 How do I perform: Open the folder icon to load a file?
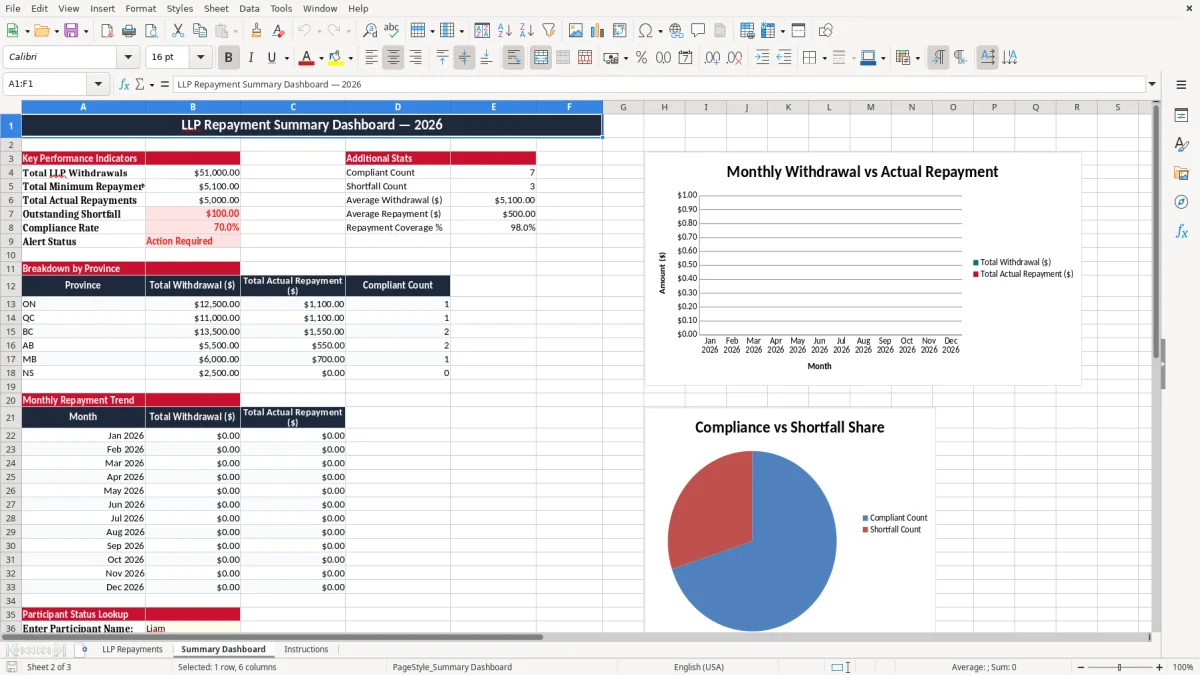(x=40, y=31)
